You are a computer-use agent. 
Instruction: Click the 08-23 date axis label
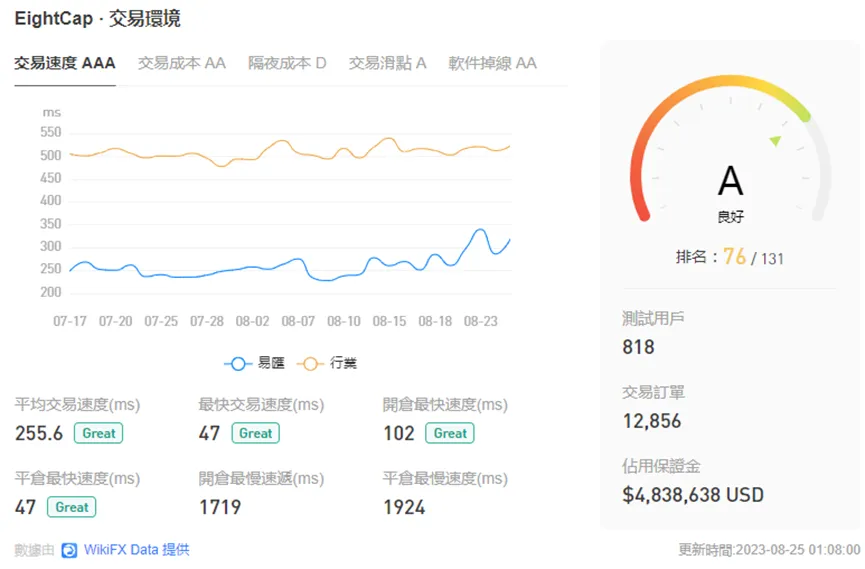(x=480, y=321)
